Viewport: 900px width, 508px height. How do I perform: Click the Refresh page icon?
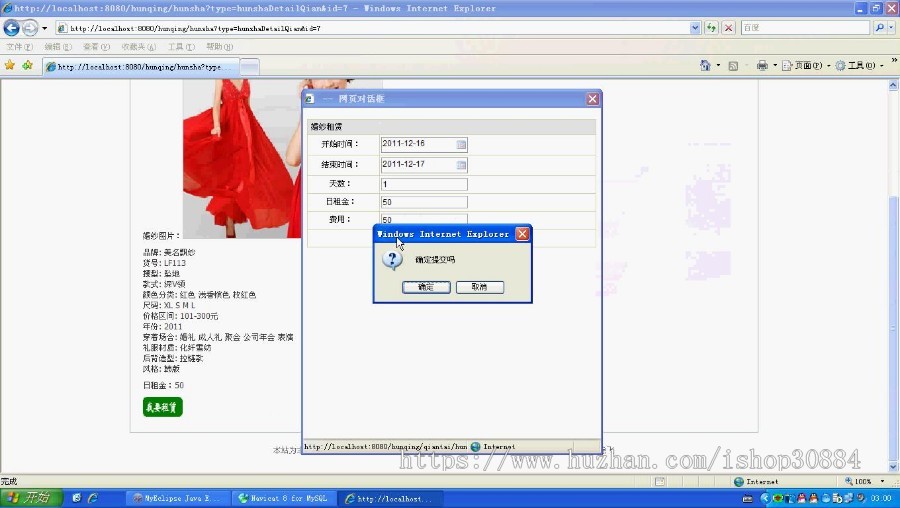tap(712, 28)
